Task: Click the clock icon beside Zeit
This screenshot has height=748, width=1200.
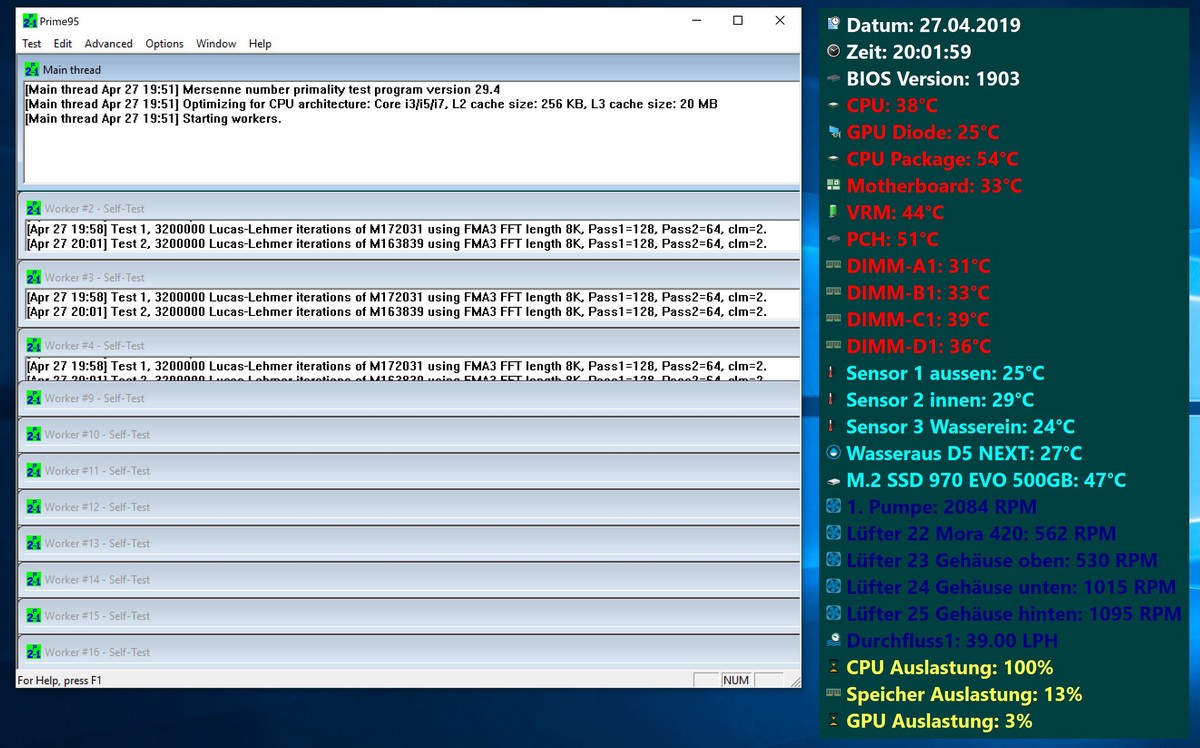Action: (x=834, y=52)
